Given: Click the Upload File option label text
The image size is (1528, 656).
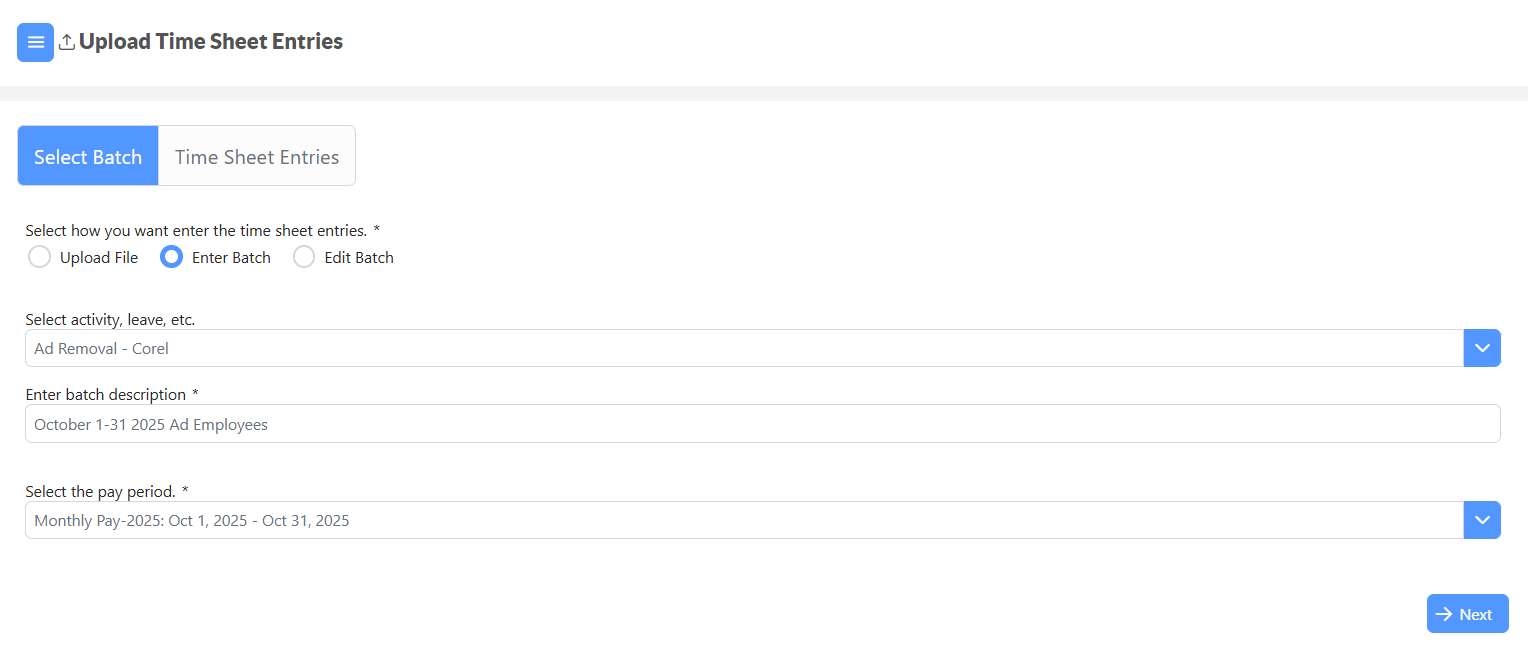Looking at the screenshot, I should pyautogui.click(x=99, y=258).
